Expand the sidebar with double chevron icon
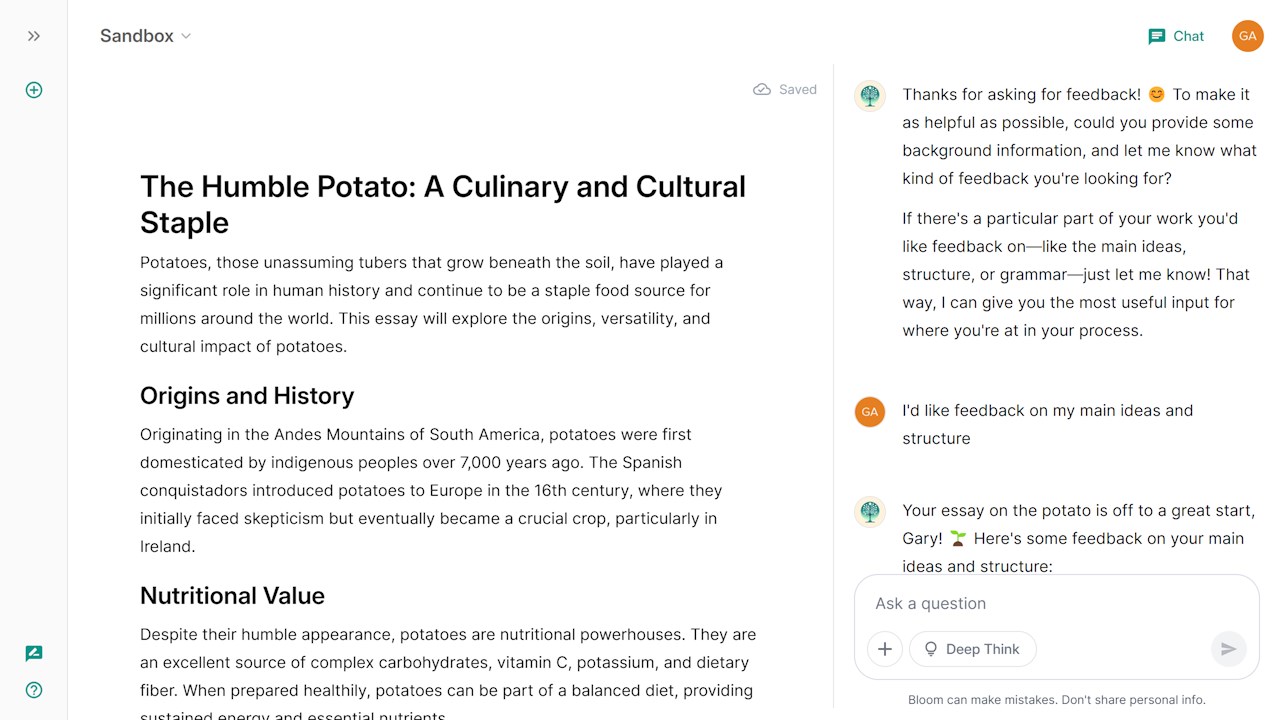 coord(34,36)
